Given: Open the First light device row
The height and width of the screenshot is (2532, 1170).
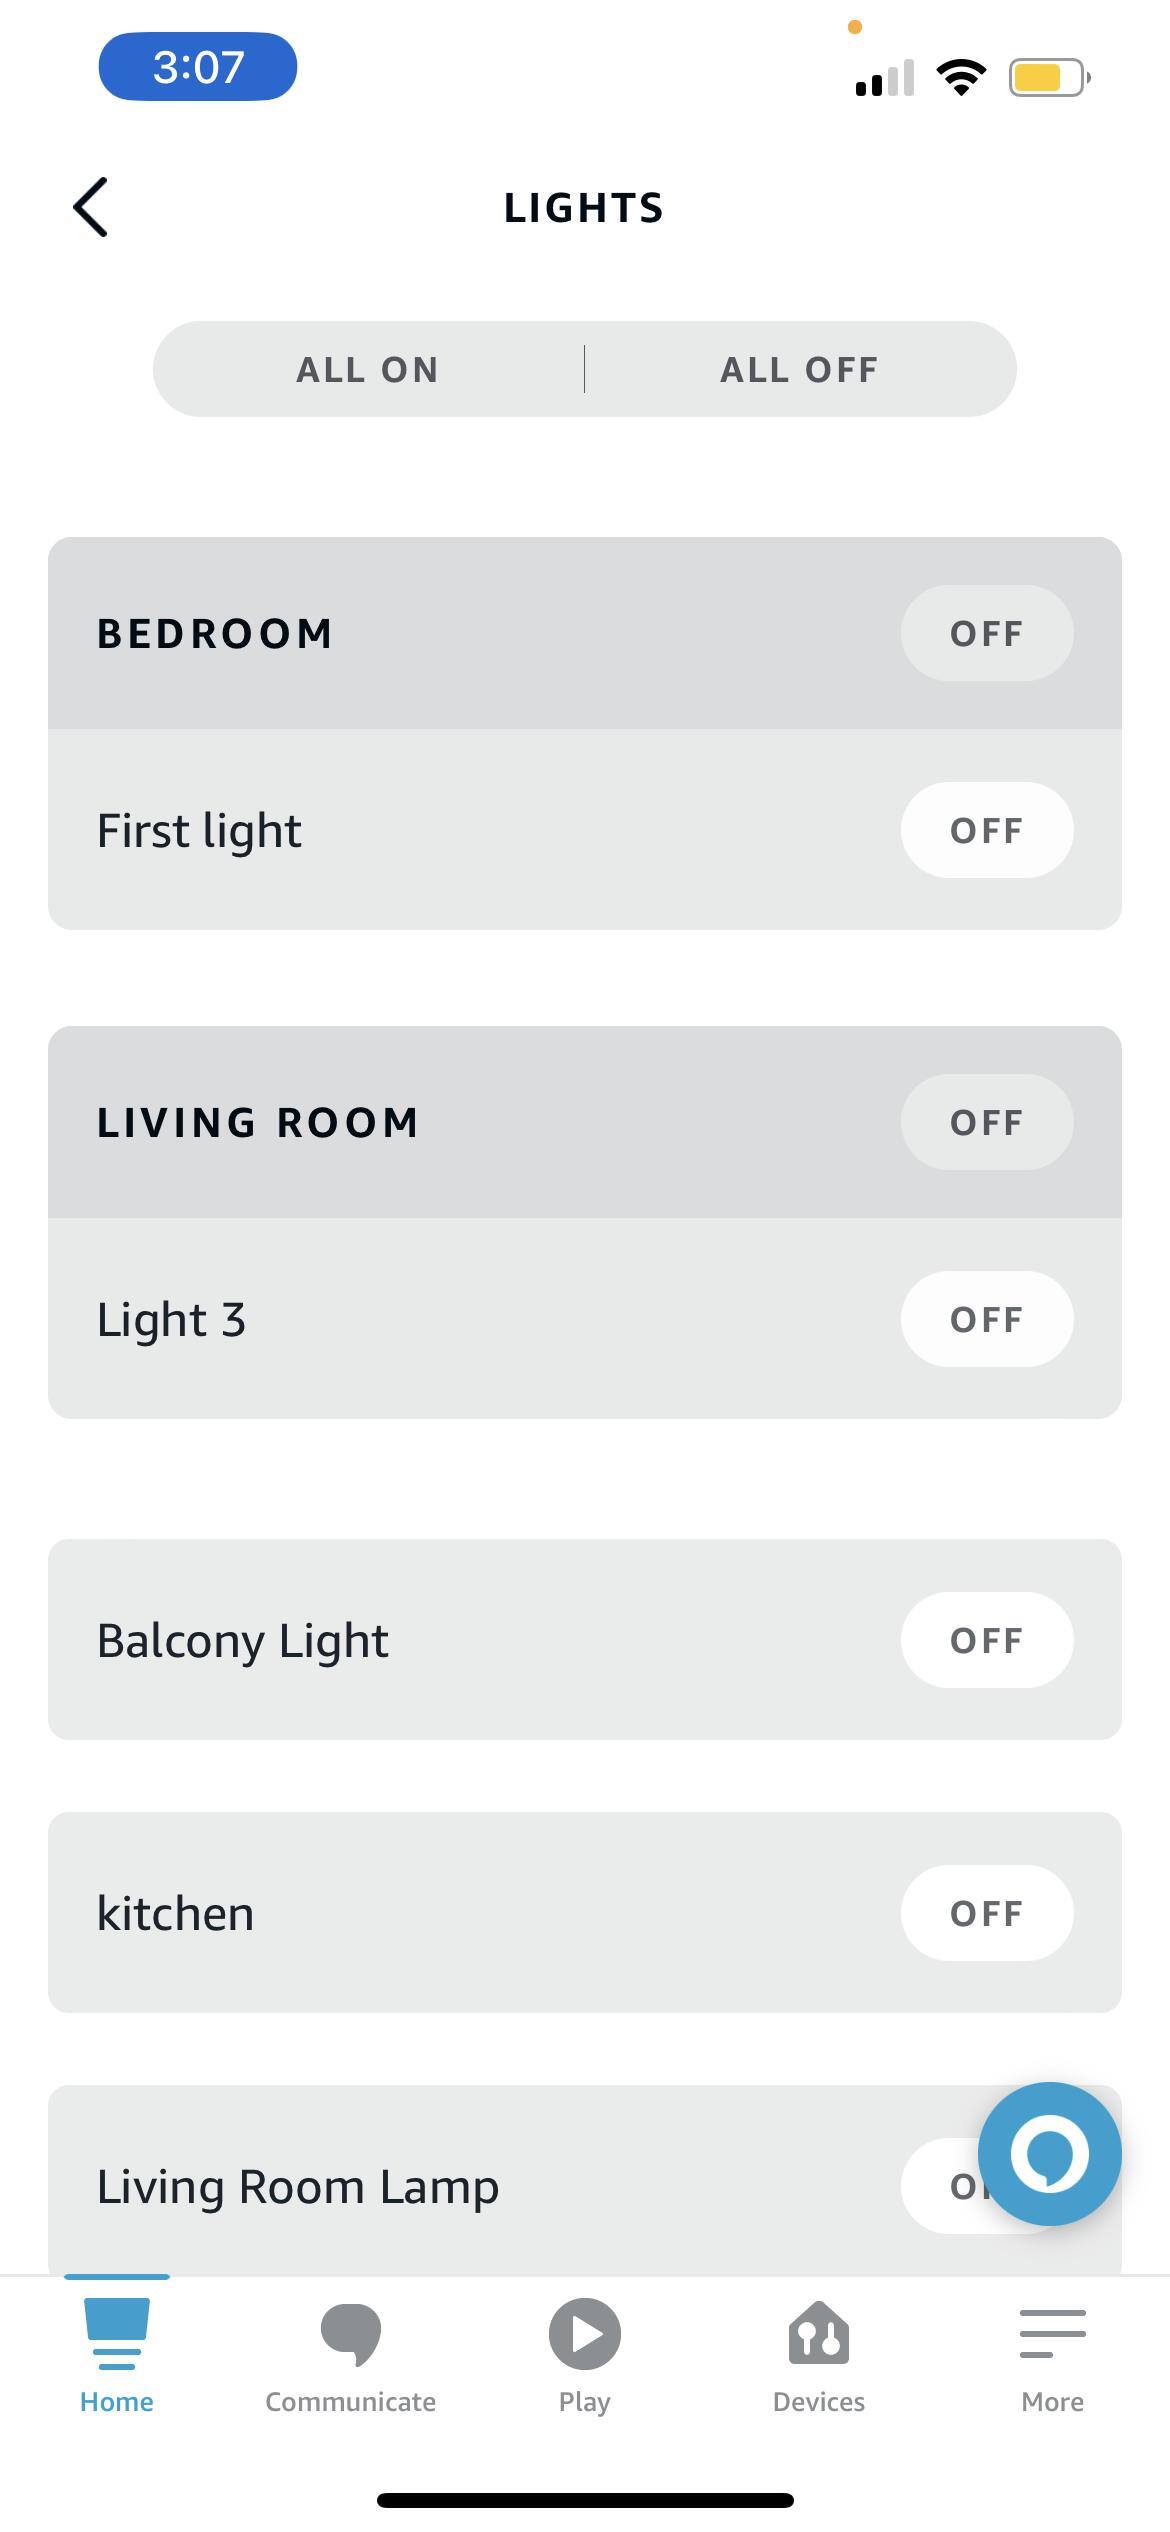Looking at the screenshot, I should [200, 830].
